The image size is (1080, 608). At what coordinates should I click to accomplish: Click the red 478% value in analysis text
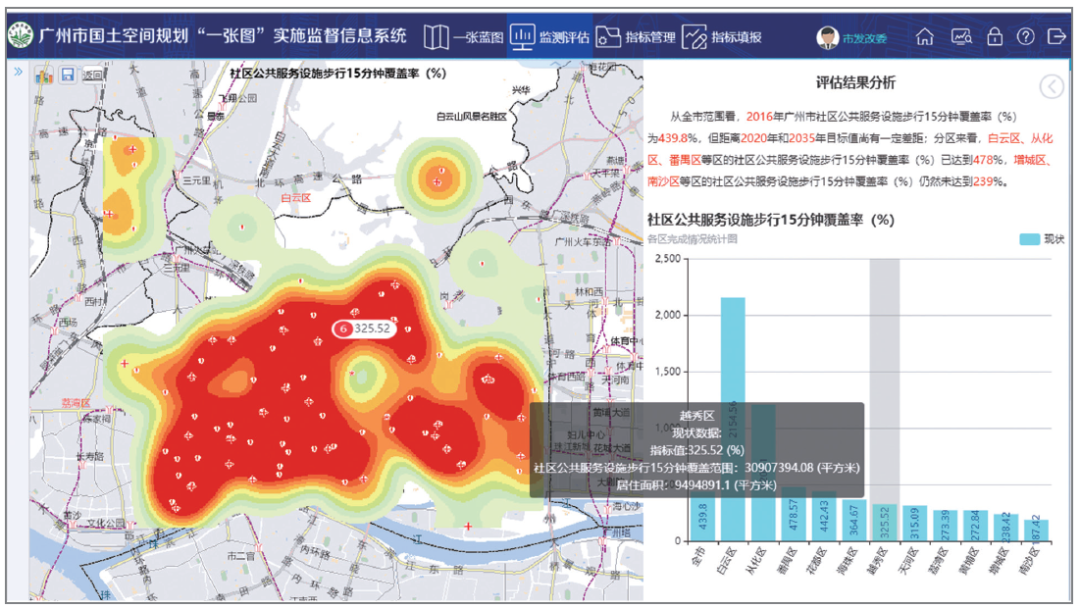point(988,160)
